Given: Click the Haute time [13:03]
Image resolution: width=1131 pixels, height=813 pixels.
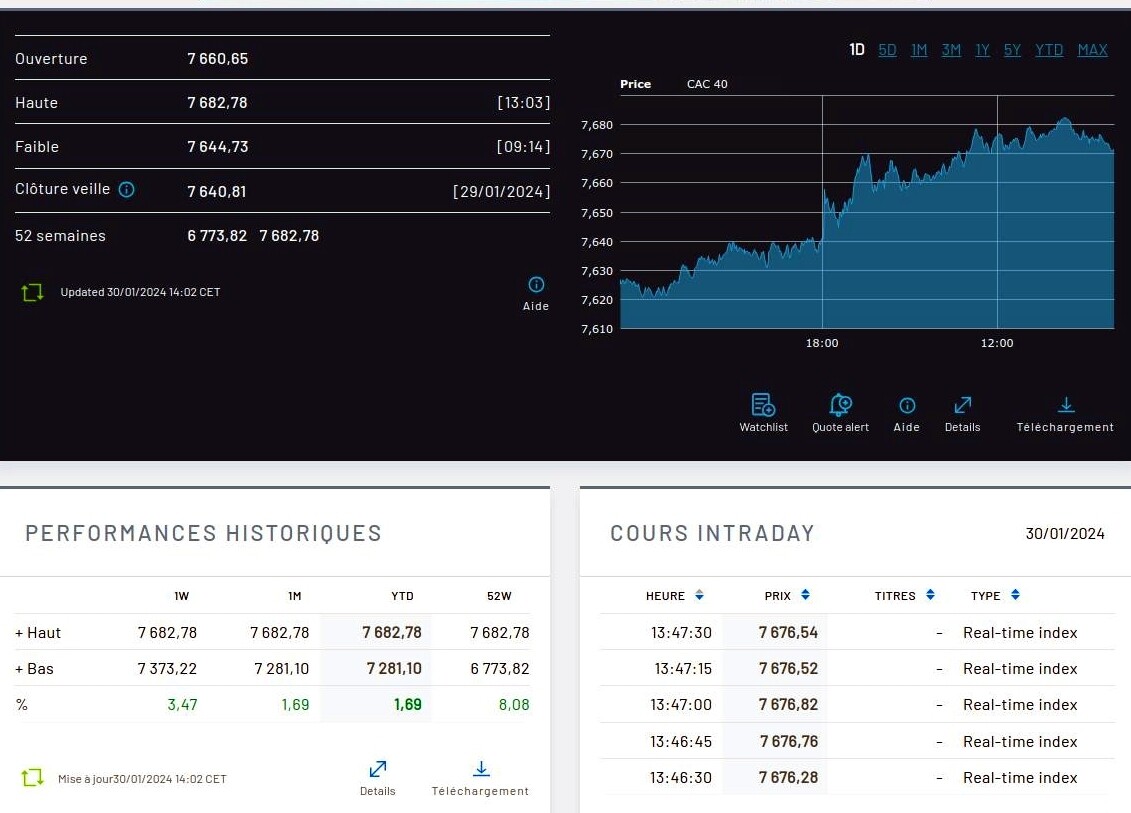Looking at the screenshot, I should [524, 102].
